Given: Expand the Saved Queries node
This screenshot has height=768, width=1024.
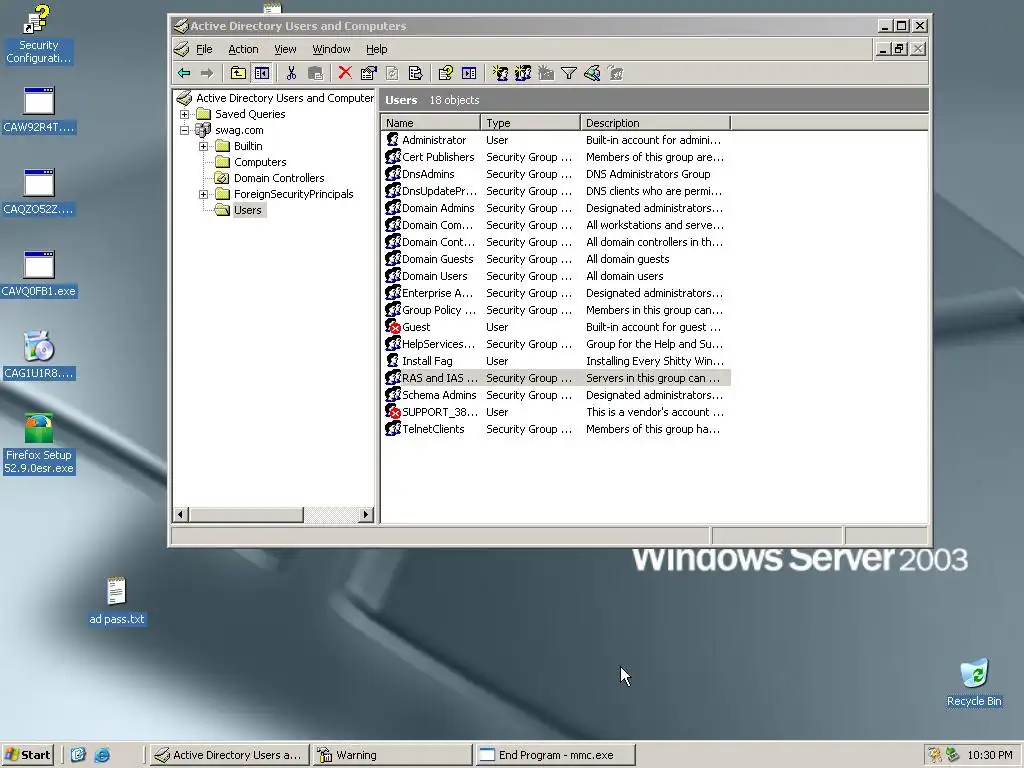Looking at the screenshot, I should click(185, 114).
